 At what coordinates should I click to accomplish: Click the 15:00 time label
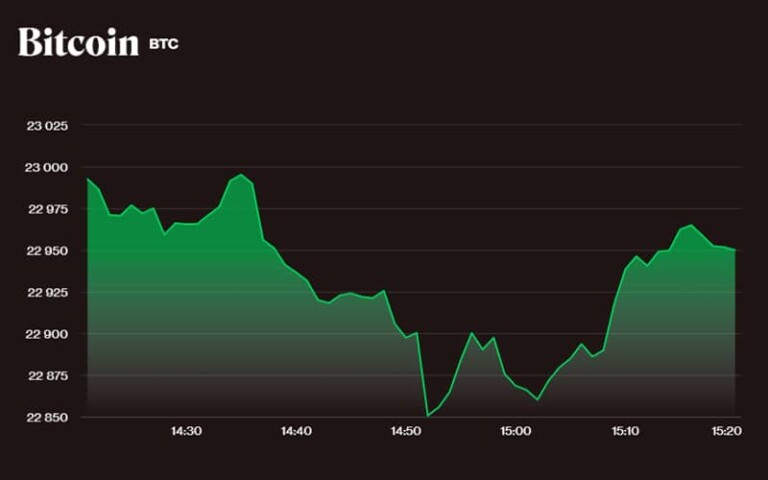[515, 431]
